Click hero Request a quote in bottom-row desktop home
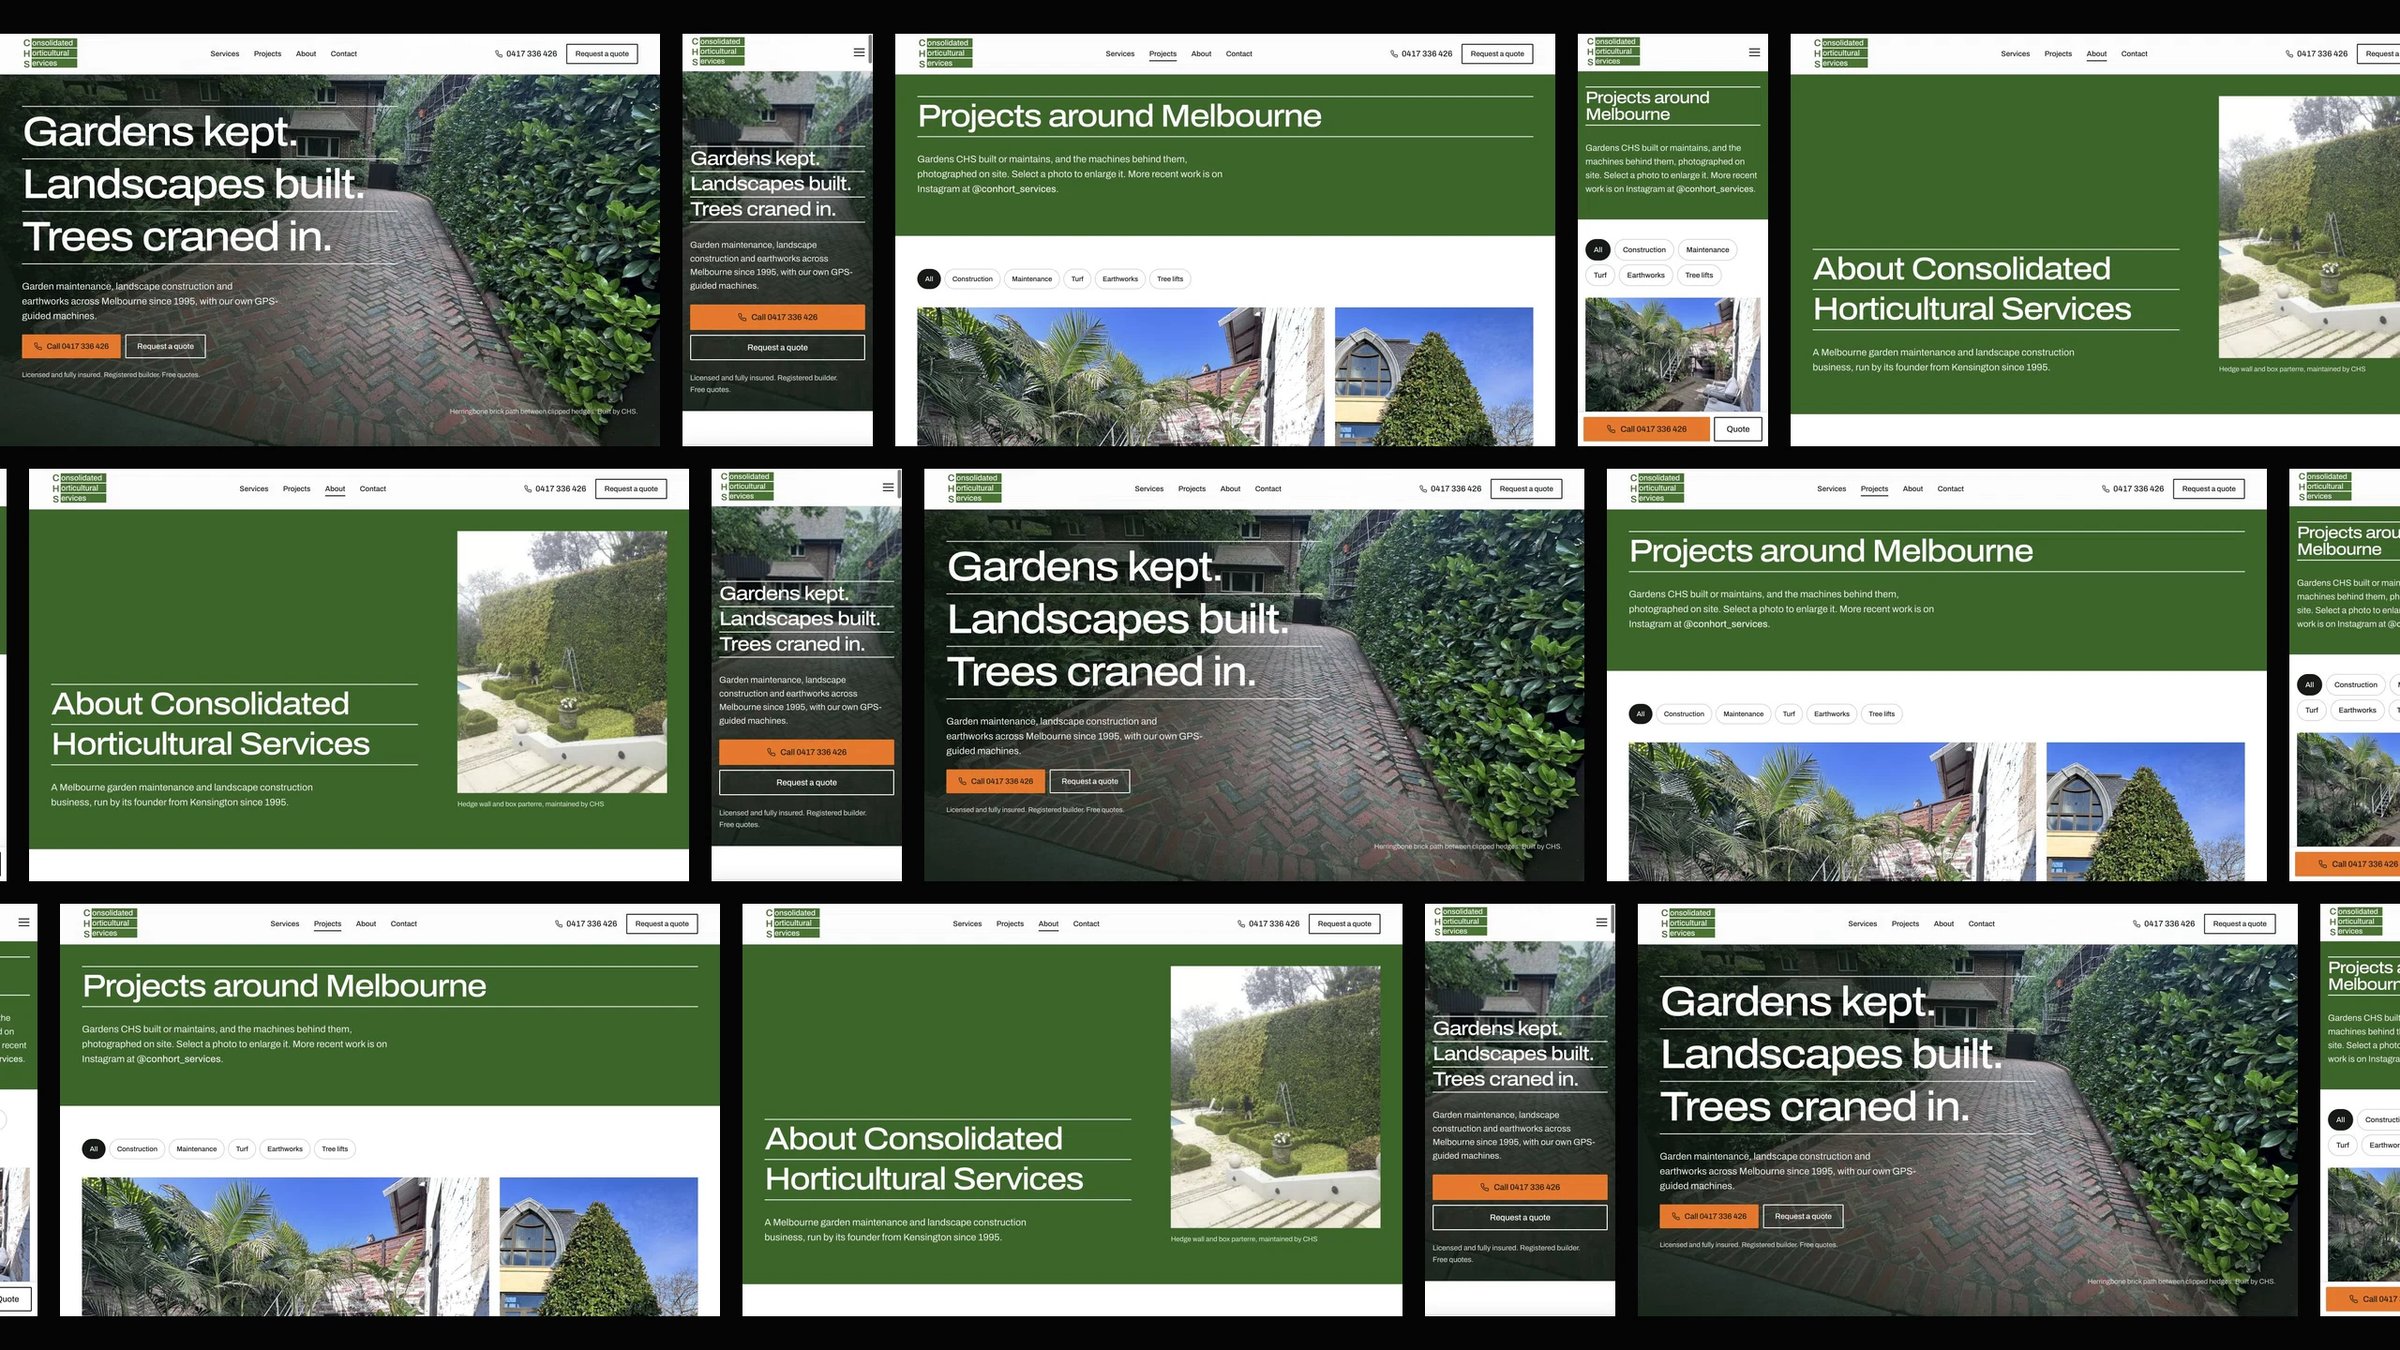 point(1803,1216)
